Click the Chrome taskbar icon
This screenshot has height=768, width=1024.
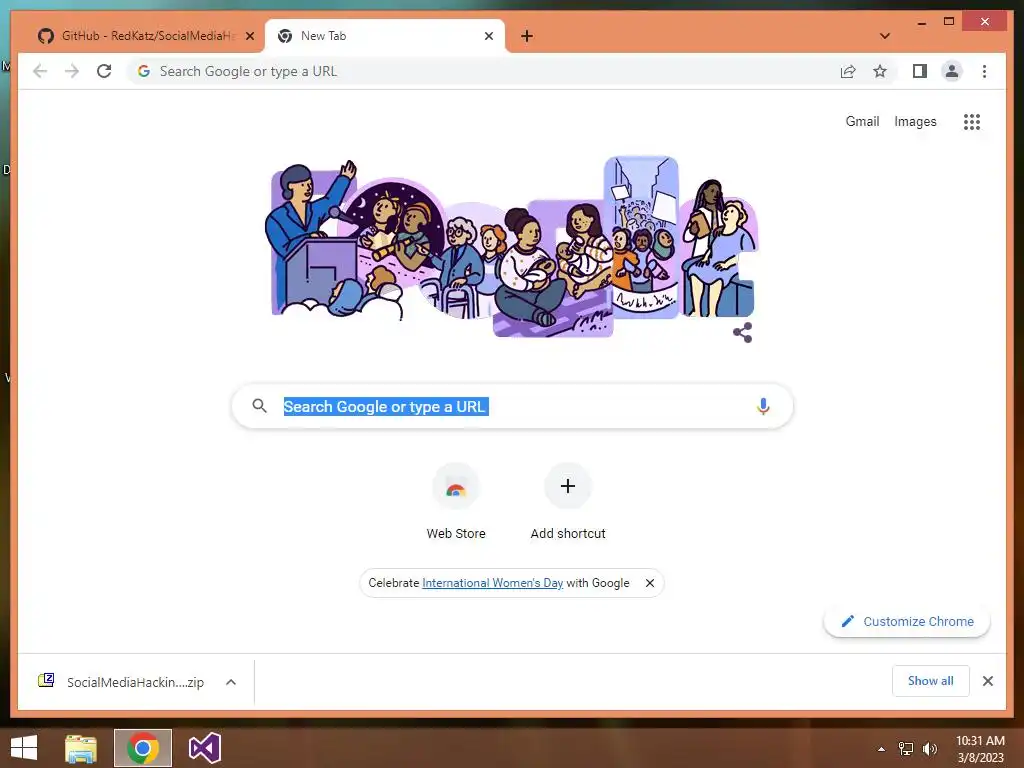143,748
